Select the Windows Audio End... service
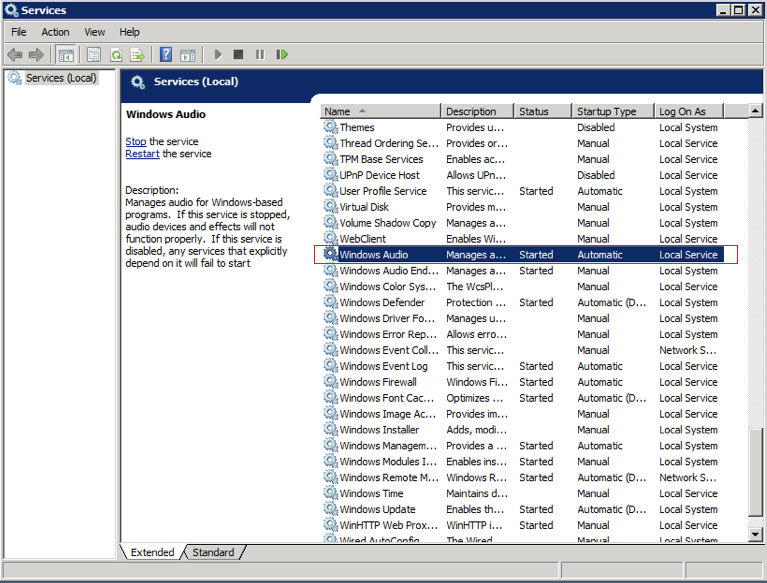 [522, 270]
